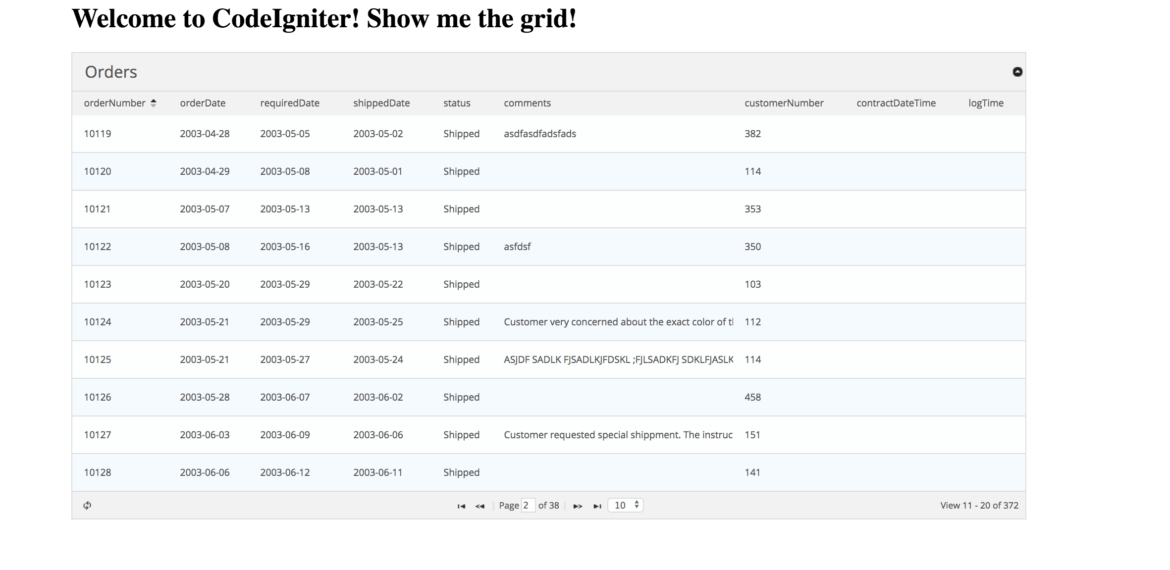This screenshot has width=1170, height=570.
Task: Click comment 'Customer requested special shippment'
Action: (619, 434)
